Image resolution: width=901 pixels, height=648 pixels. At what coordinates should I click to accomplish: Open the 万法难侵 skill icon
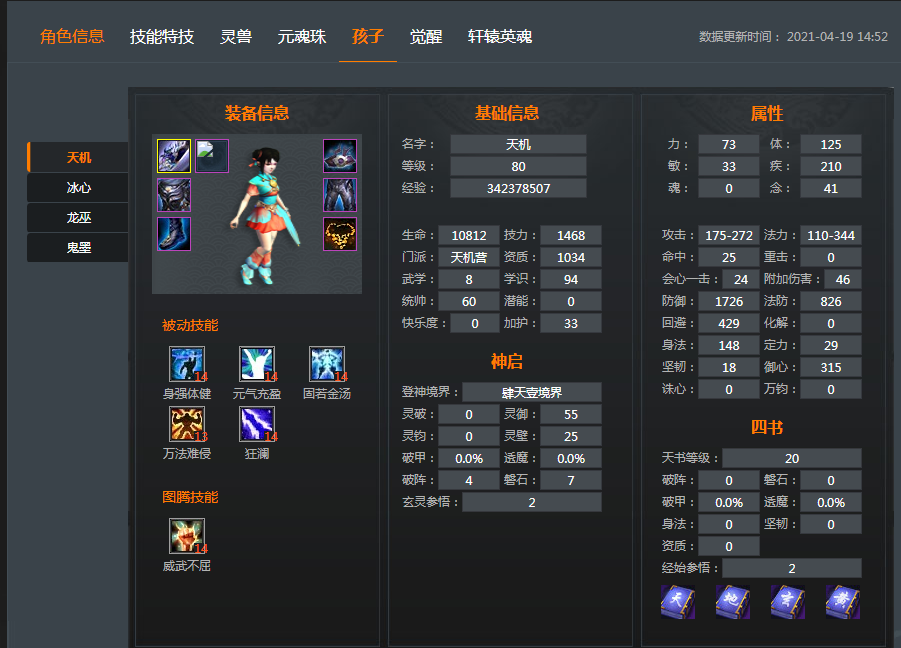click(x=187, y=424)
